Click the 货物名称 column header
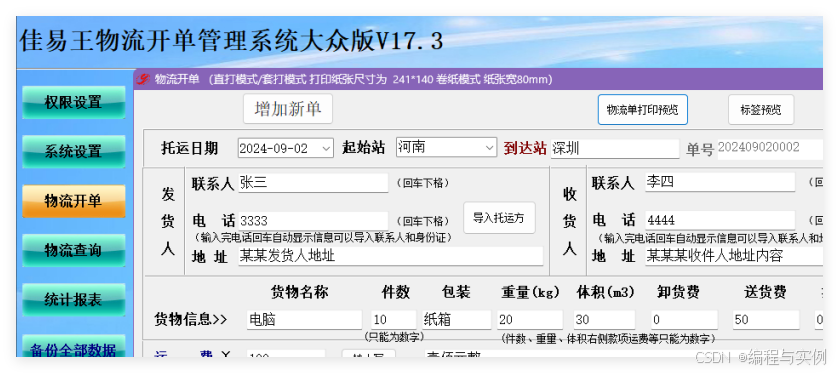The image size is (839, 373). click(299, 292)
